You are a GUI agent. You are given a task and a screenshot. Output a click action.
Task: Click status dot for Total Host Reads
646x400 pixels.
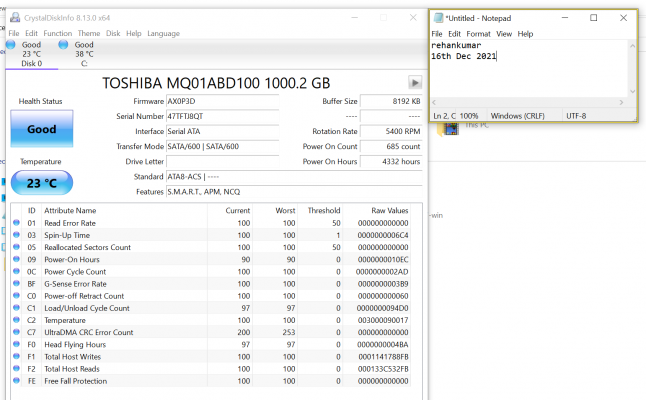coord(16,368)
